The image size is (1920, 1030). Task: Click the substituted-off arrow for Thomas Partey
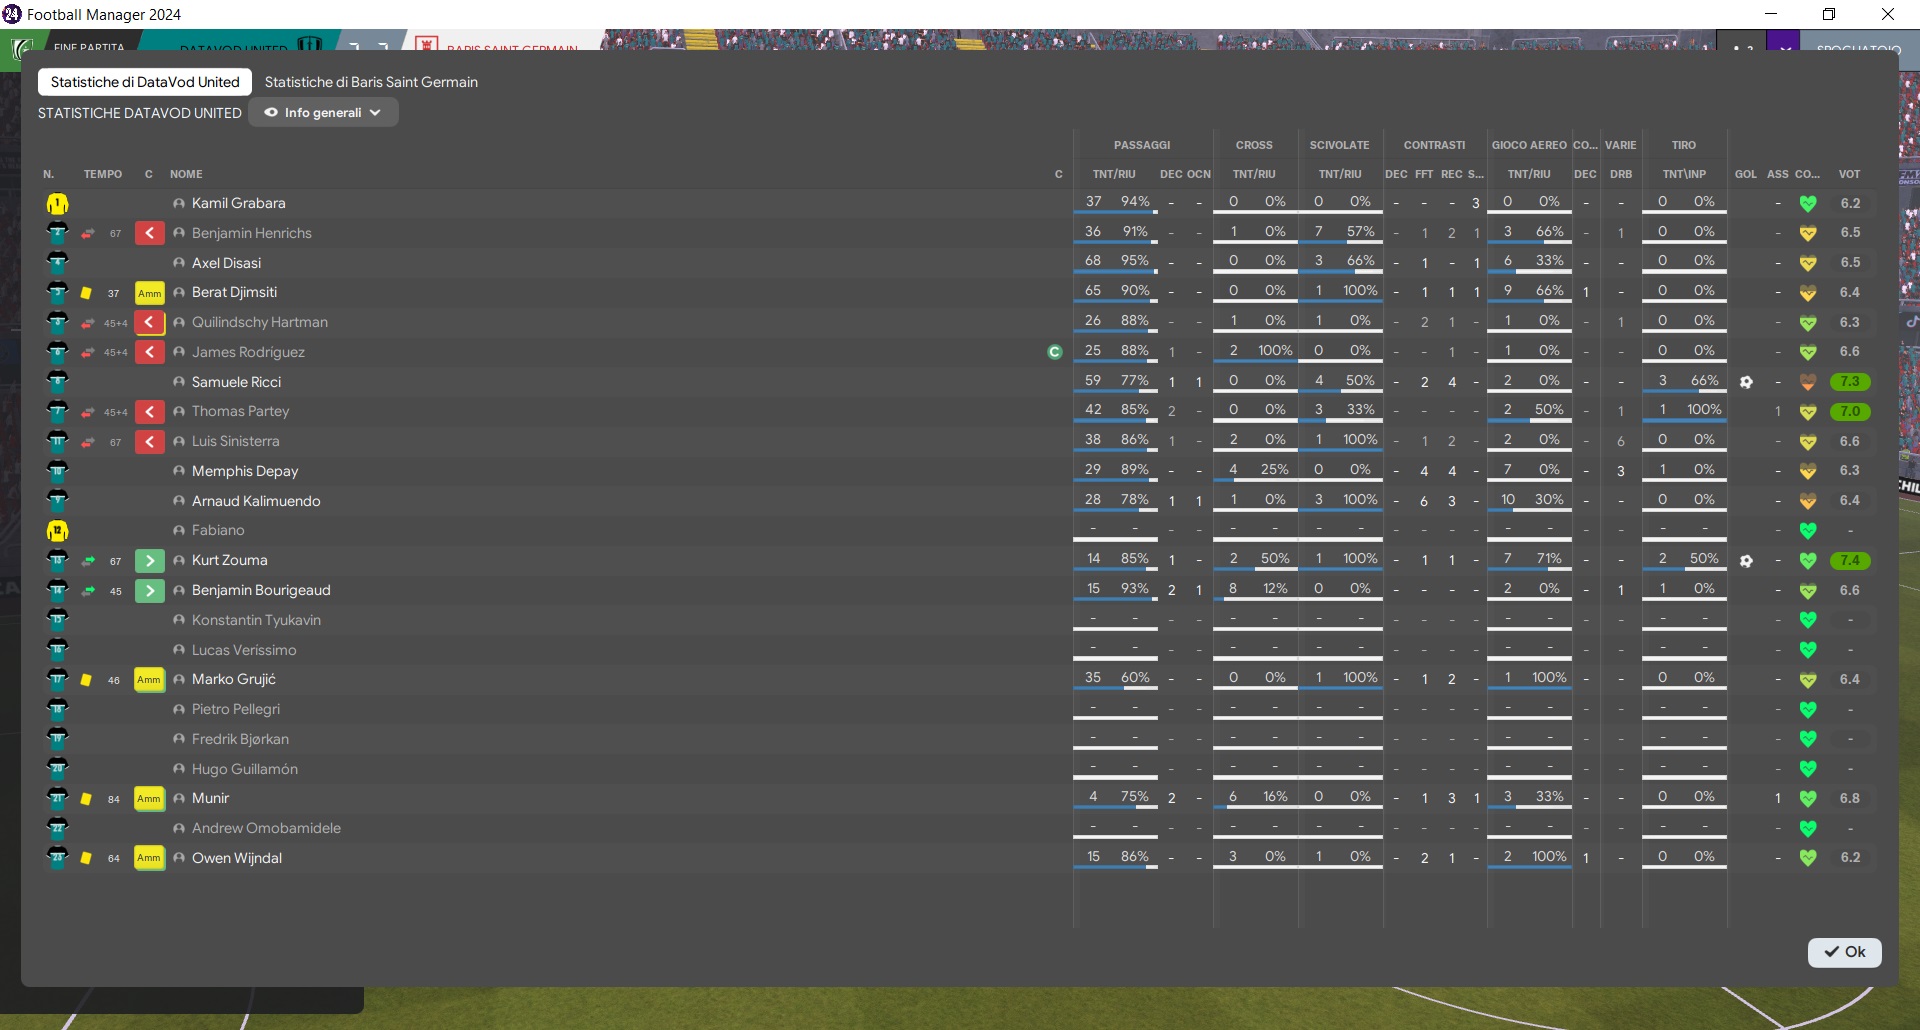(149, 412)
